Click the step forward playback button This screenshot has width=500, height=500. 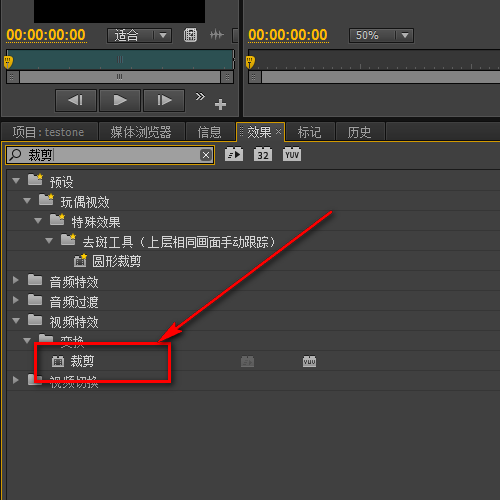[x=164, y=100]
